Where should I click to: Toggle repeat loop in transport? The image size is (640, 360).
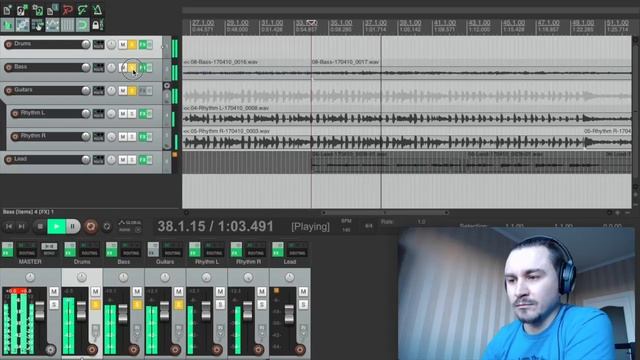(107, 227)
